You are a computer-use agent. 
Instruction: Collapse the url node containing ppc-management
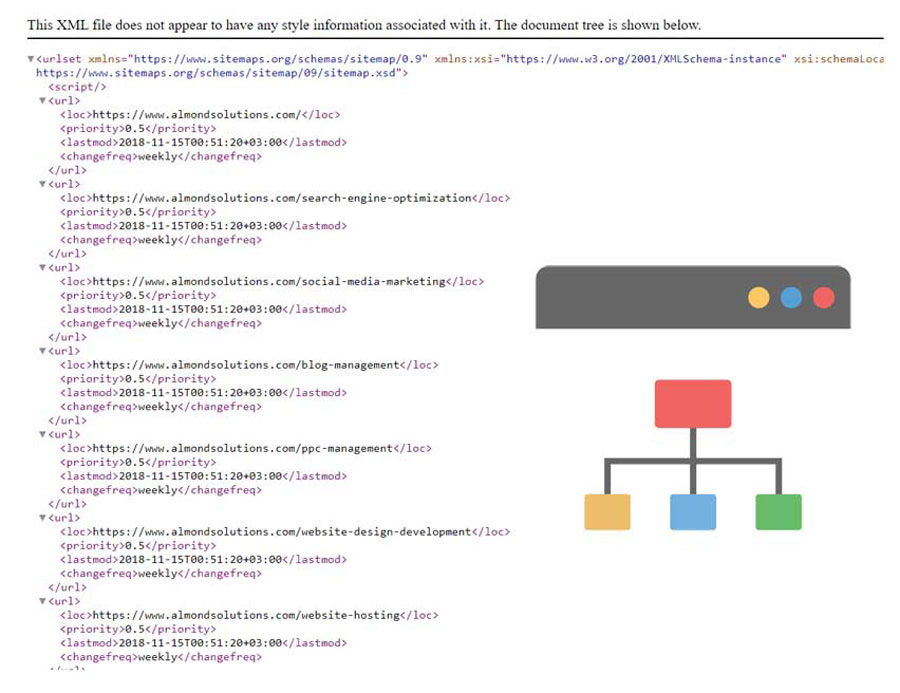pos(42,434)
